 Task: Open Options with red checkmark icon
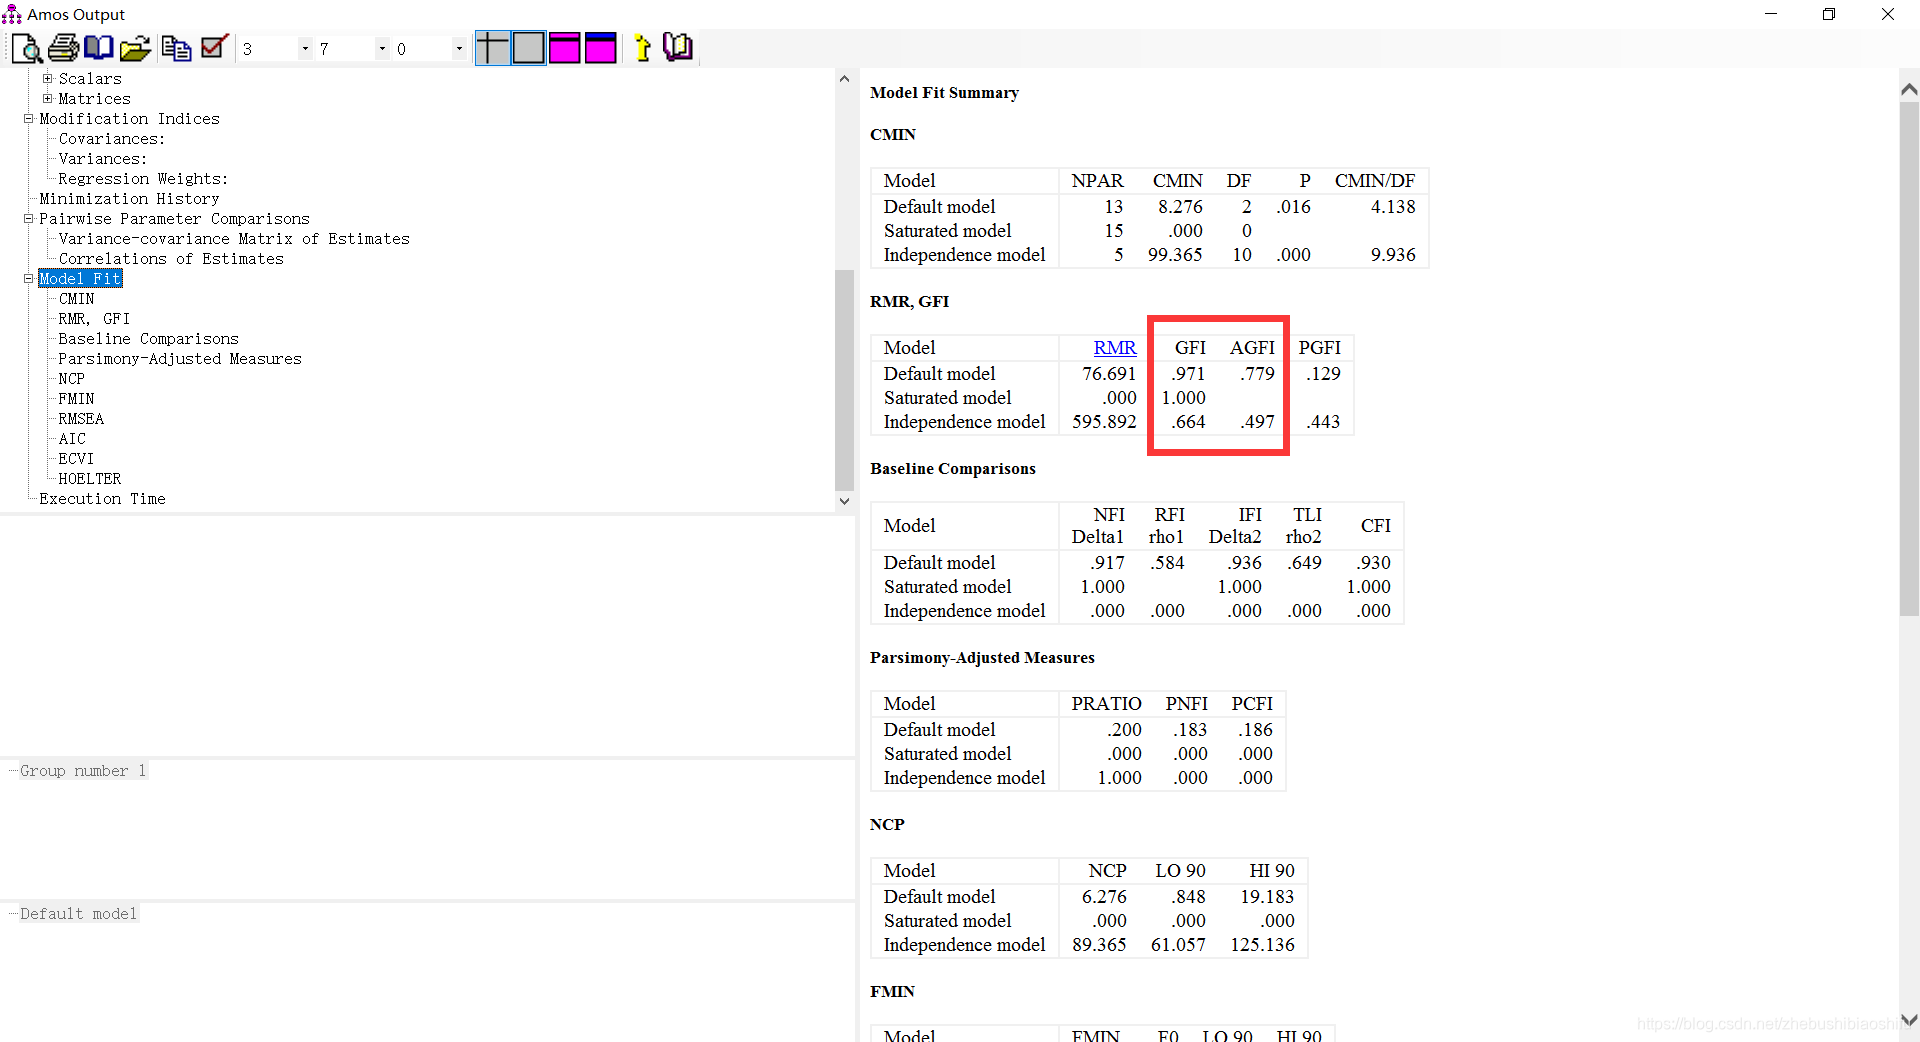[214, 47]
